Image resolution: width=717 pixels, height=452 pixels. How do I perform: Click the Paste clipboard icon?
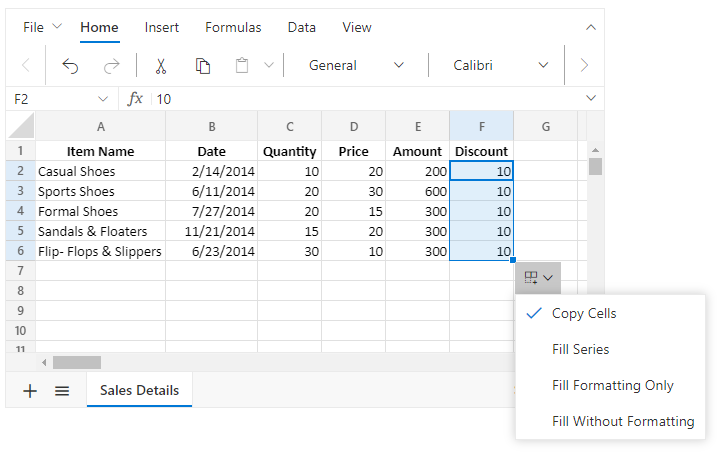click(242, 66)
